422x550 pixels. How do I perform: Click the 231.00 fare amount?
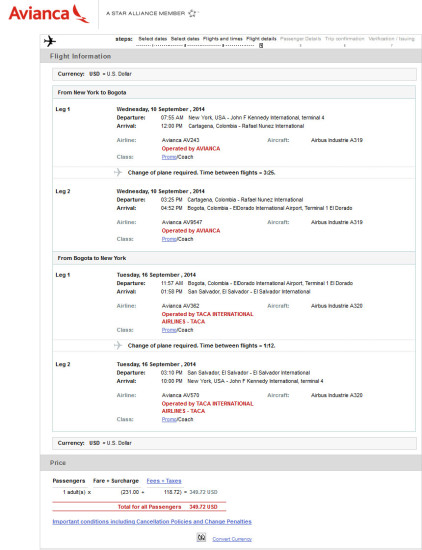[130, 492]
